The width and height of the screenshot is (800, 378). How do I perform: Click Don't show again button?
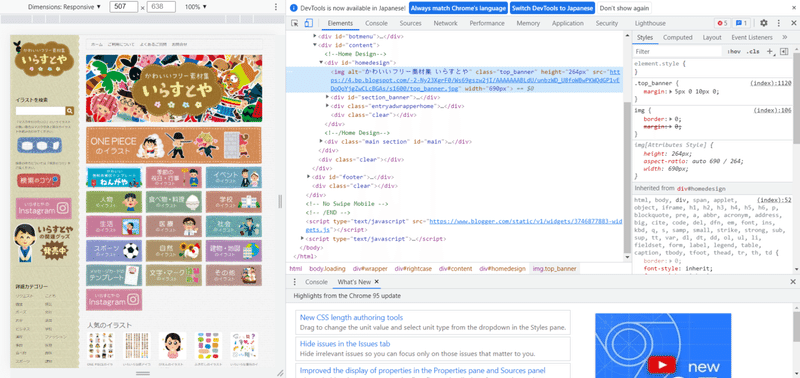pos(624,8)
